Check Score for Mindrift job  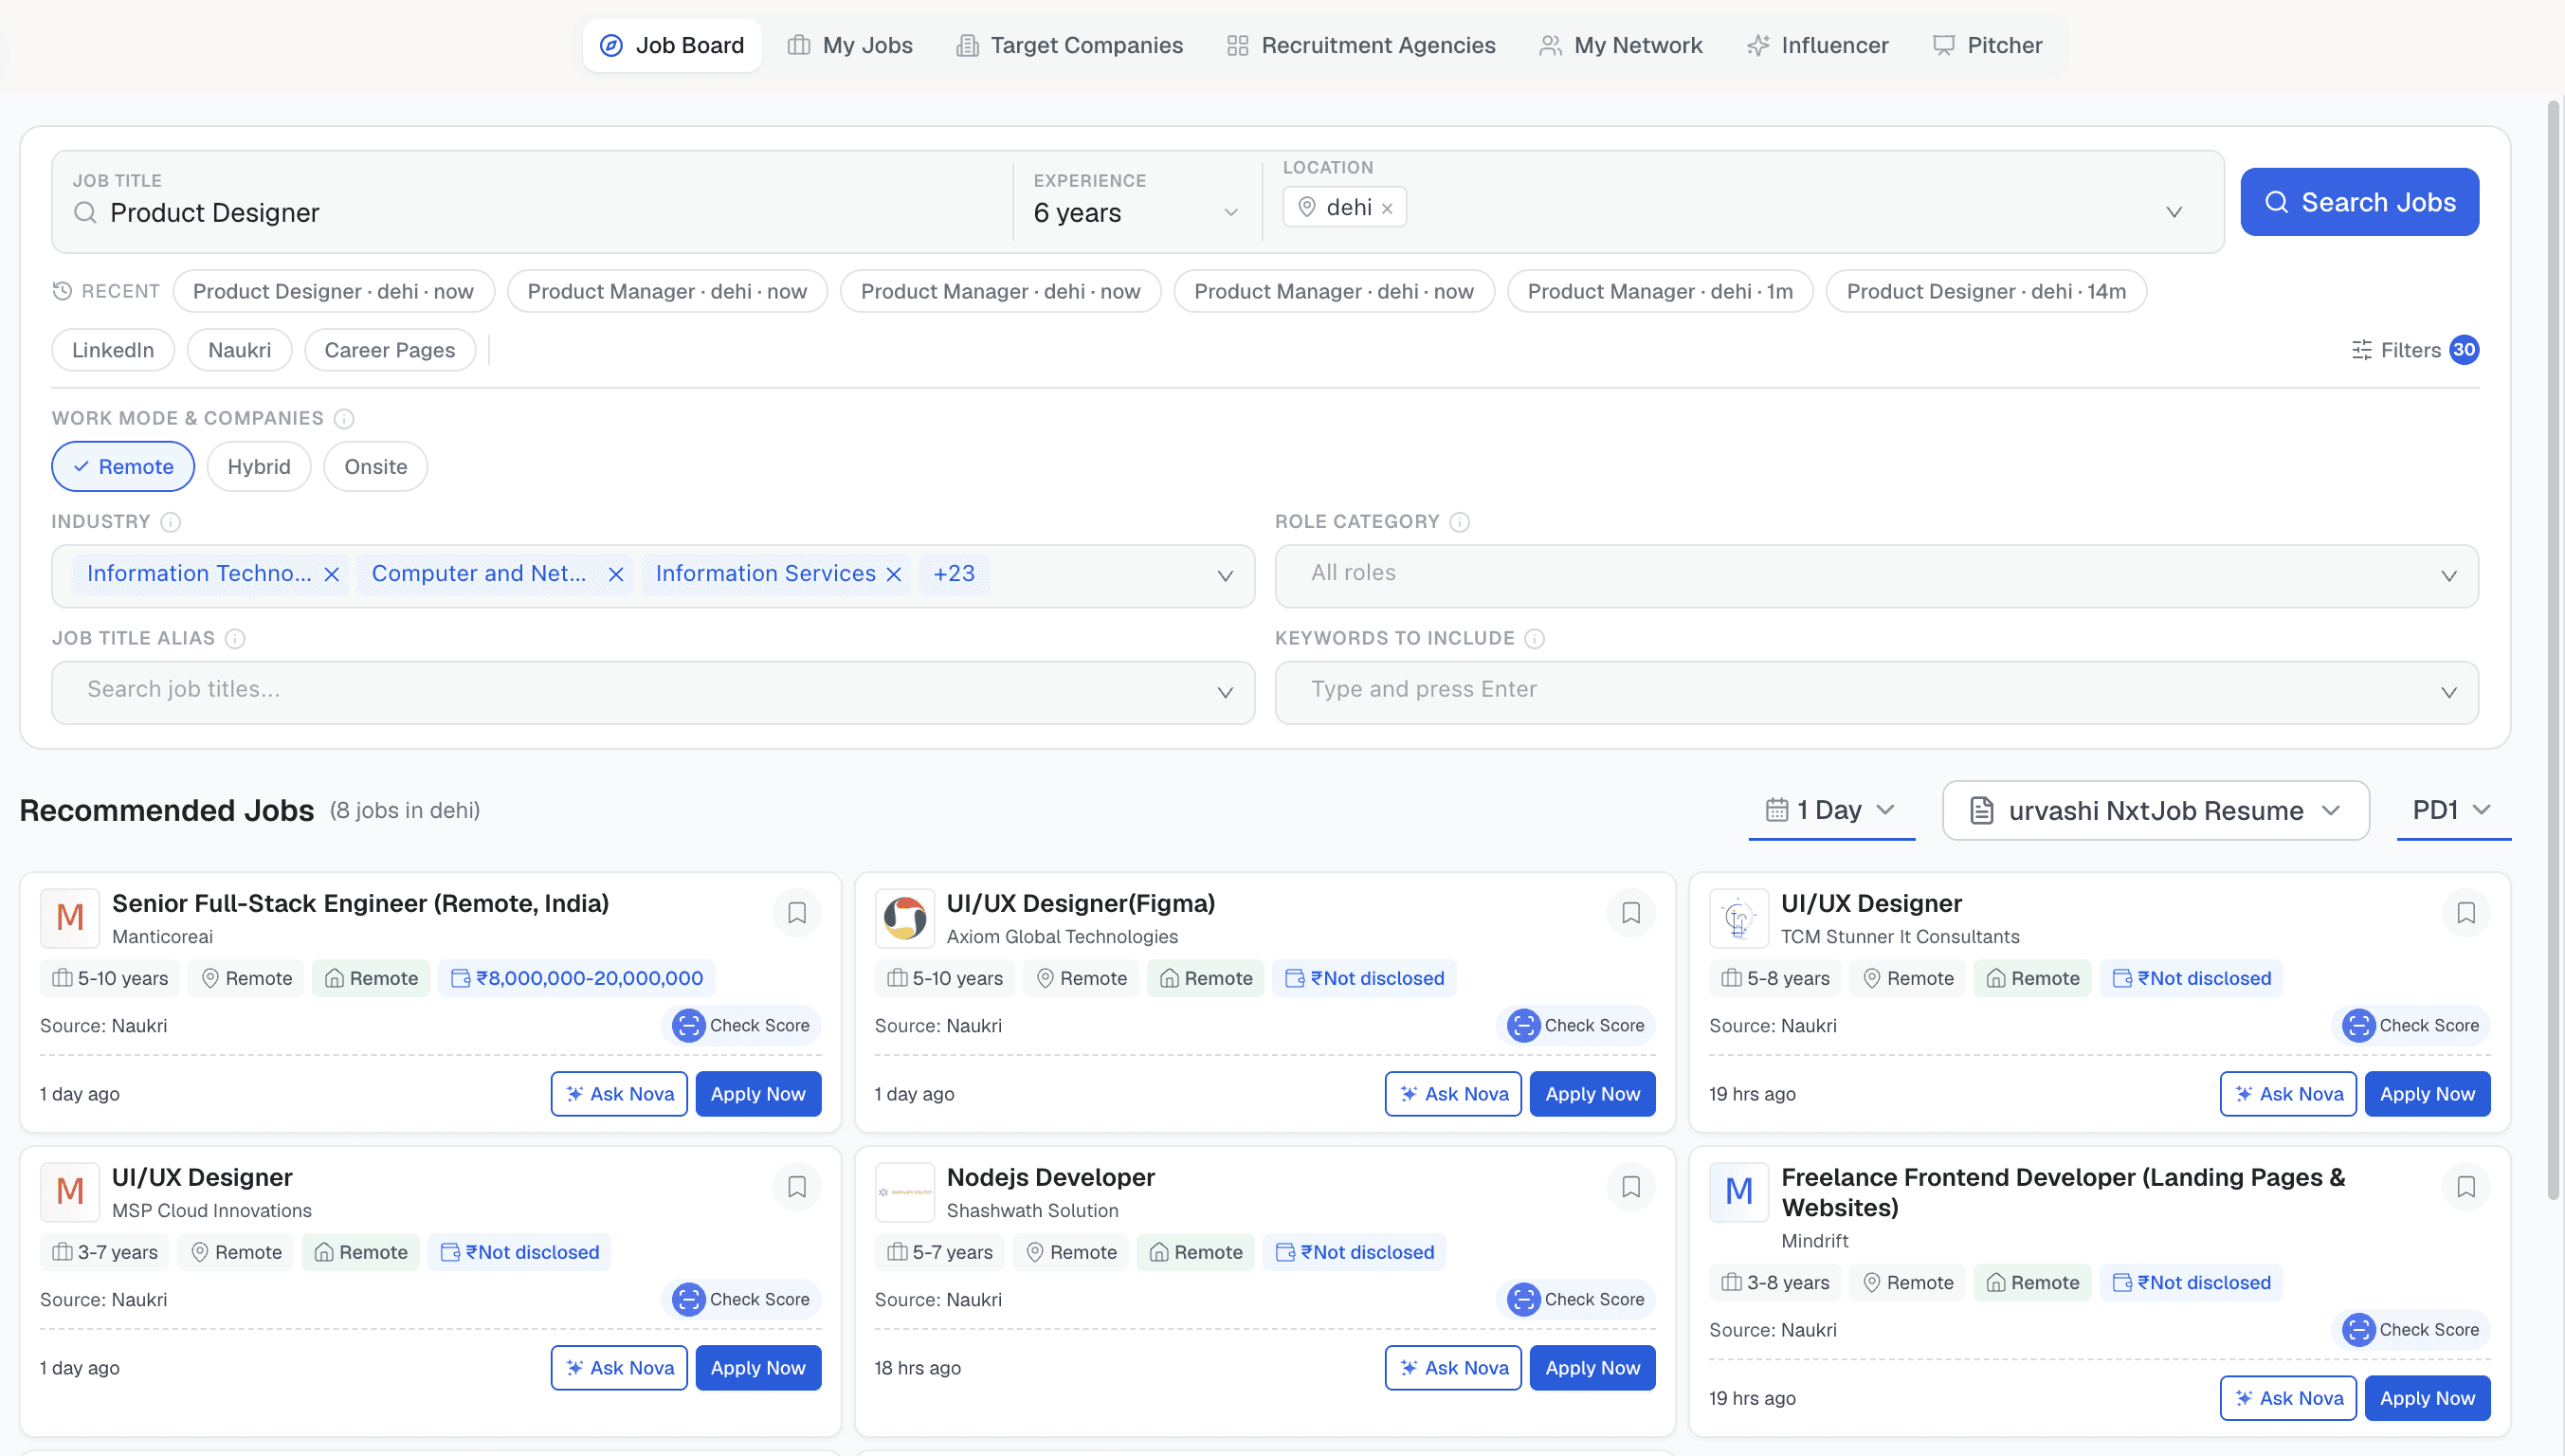click(2411, 1330)
